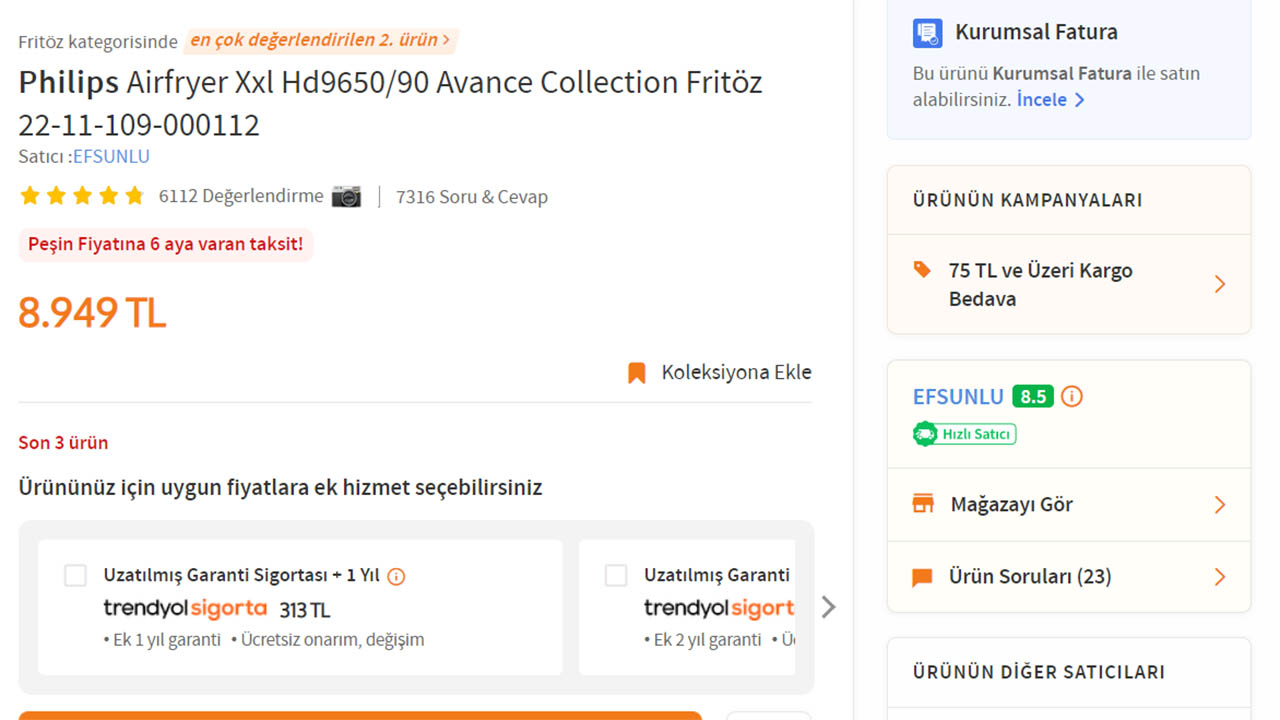Open the 6112 Değerlendirme reviews
The height and width of the screenshot is (720, 1280).
point(240,196)
